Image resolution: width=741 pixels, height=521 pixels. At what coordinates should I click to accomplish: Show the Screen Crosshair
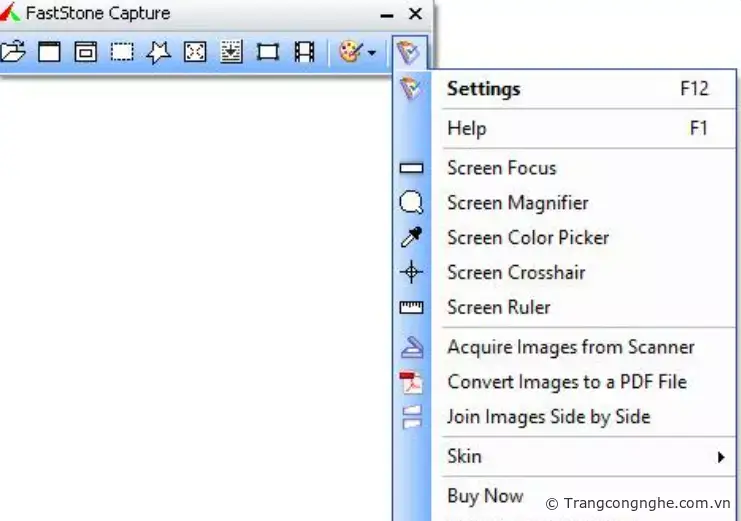pyautogui.click(x=516, y=272)
